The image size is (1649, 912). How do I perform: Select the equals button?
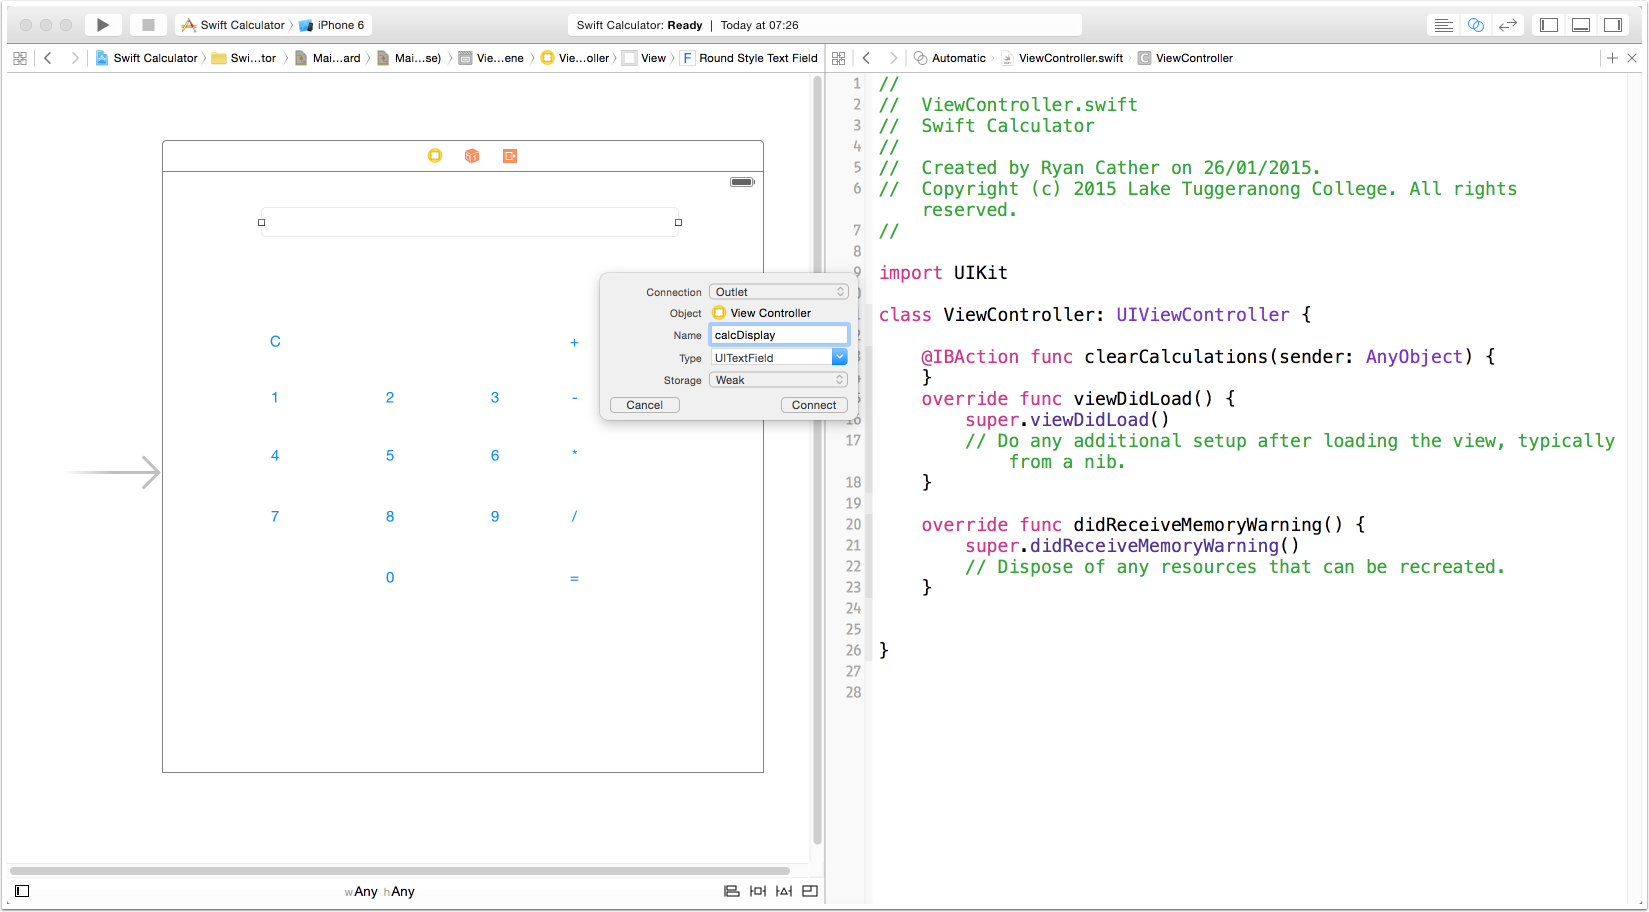574,578
